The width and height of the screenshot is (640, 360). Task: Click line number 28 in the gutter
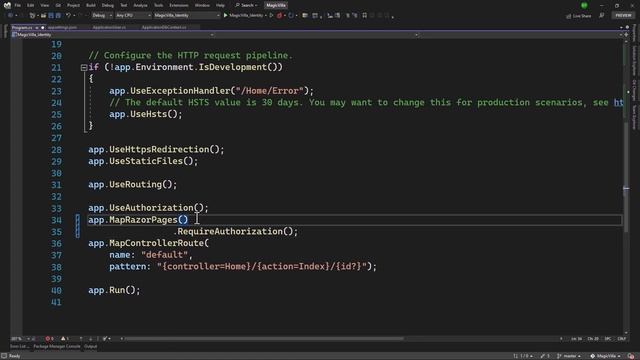click(56, 150)
